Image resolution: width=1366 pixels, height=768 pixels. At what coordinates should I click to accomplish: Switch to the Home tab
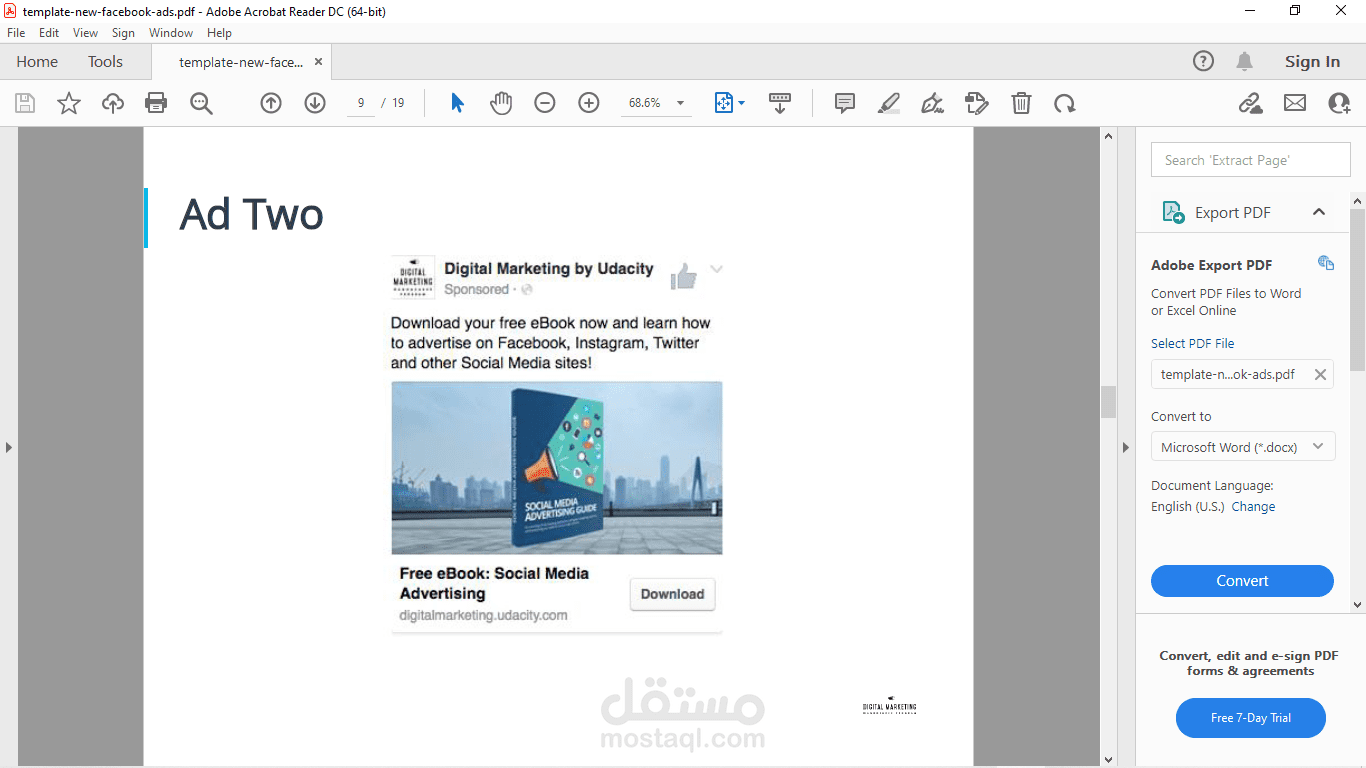coord(37,62)
